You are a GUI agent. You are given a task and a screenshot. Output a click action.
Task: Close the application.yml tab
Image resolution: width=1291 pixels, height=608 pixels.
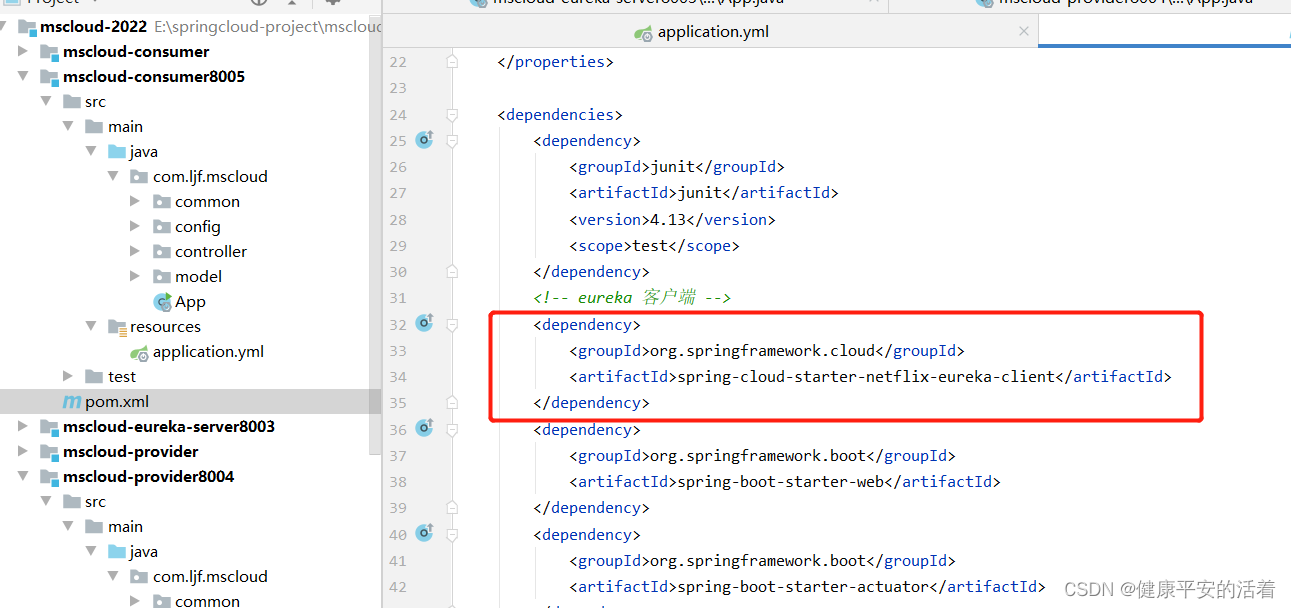pos(1023,31)
